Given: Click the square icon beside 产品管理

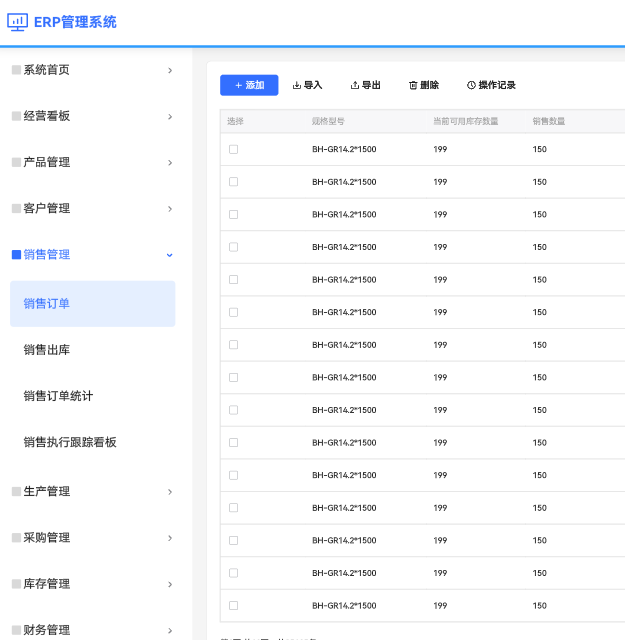Looking at the screenshot, I should point(16,162).
